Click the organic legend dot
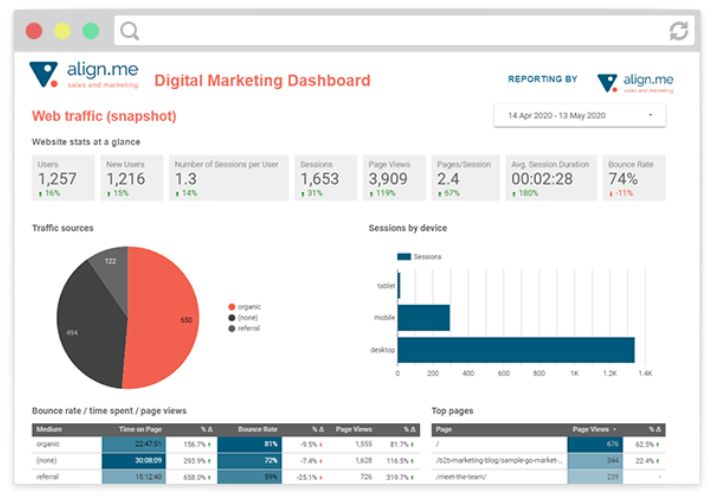Image resolution: width=713 pixels, height=501 pixels. 232,307
